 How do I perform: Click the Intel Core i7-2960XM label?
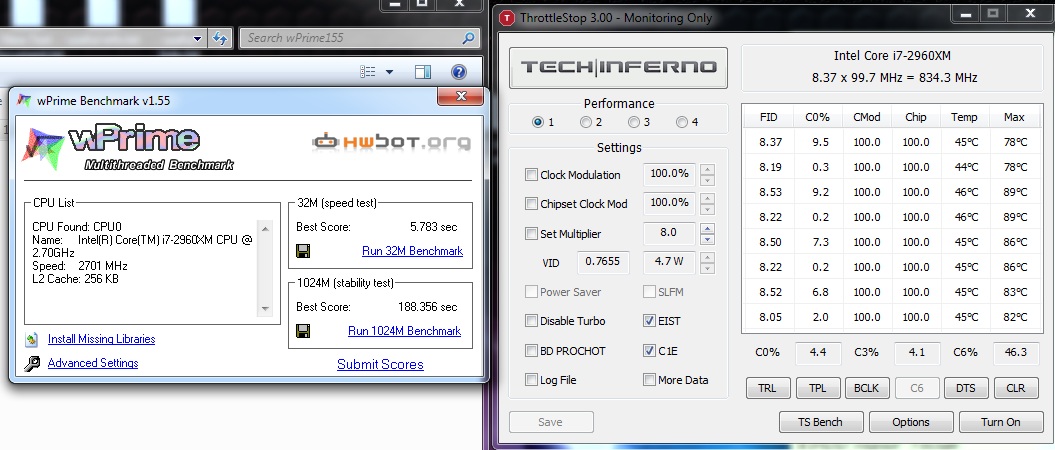(892, 57)
